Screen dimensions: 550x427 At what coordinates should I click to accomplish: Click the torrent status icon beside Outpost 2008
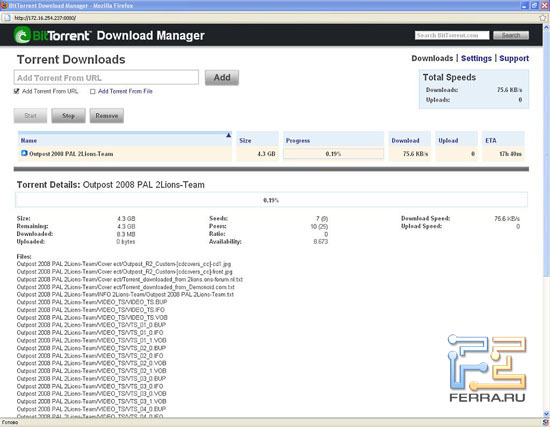pyautogui.click(x=24, y=153)
